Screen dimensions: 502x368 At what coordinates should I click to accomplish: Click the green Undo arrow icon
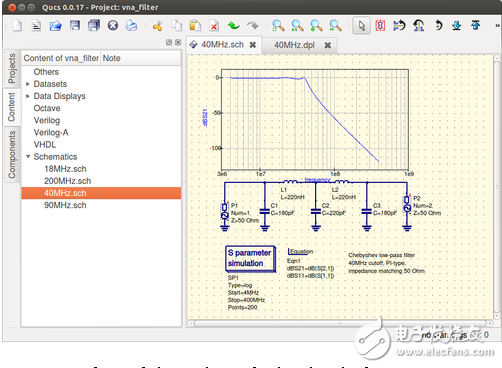(234, 25)
